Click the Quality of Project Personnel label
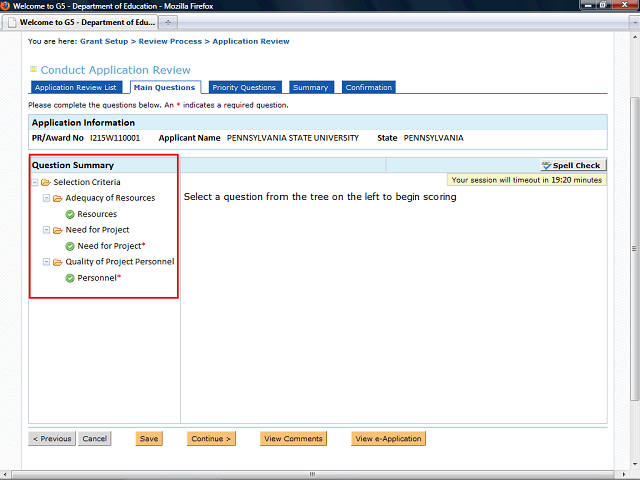The width and height of the screenshot is (640, 480). coord(120,262)
